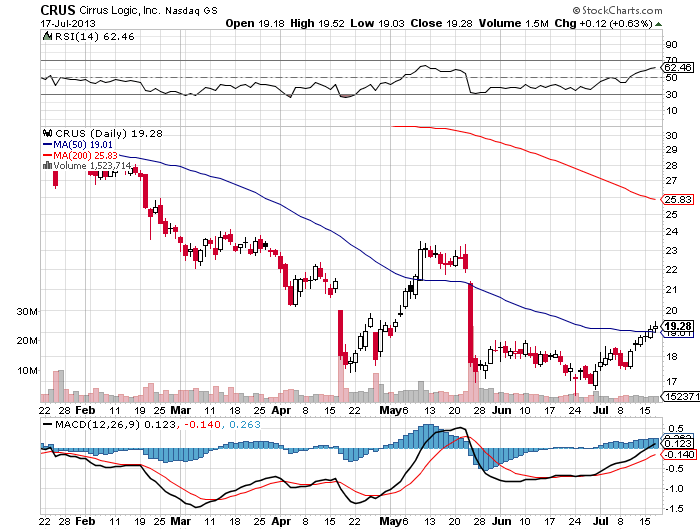The height and width of the screenshot is (530, 700).
Task: Click the 50 label on the RSI axis
Action: 671,78
